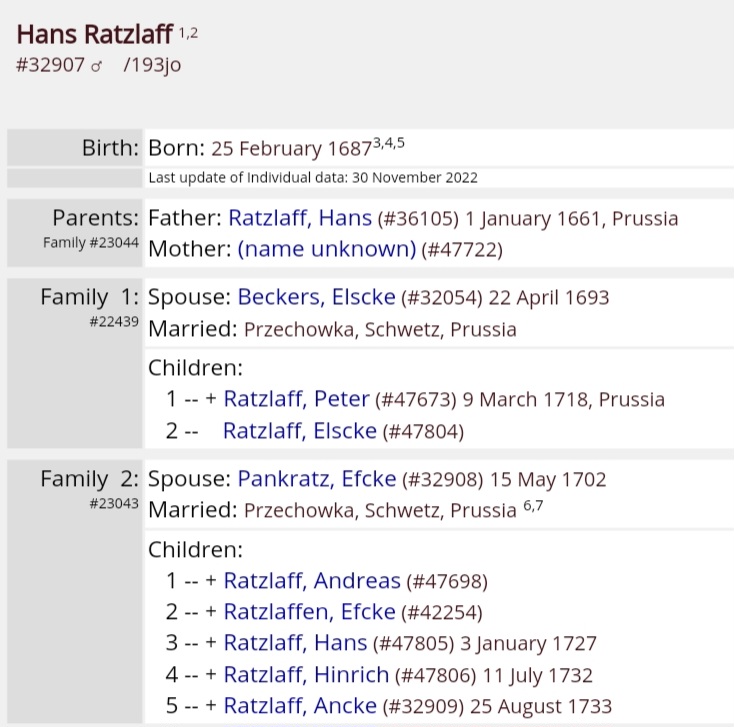
Task: Open child Ratzlaff, Hans born 1727
Action: tap(295, 644)
